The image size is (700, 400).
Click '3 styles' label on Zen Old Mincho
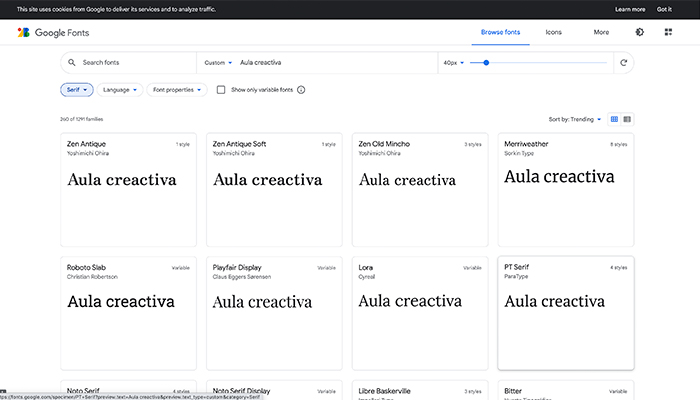click(473, 144)
